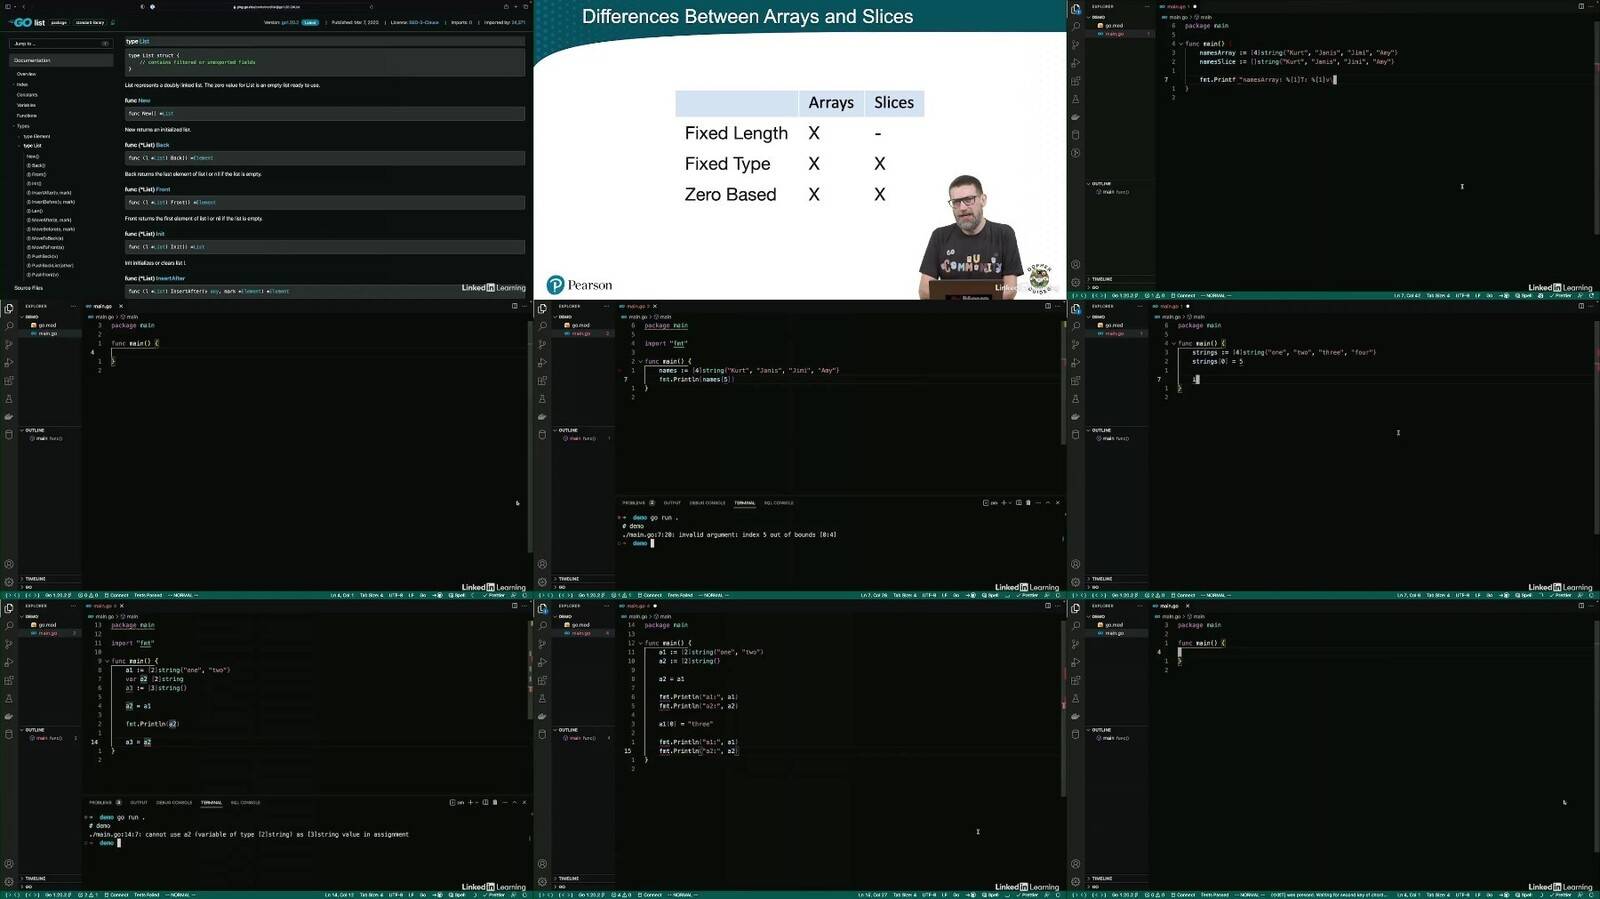
Task: Switch to PROBLEMS tab in out-of-bounds error editor
Action: pyautogui.click(x=634, y=503)
